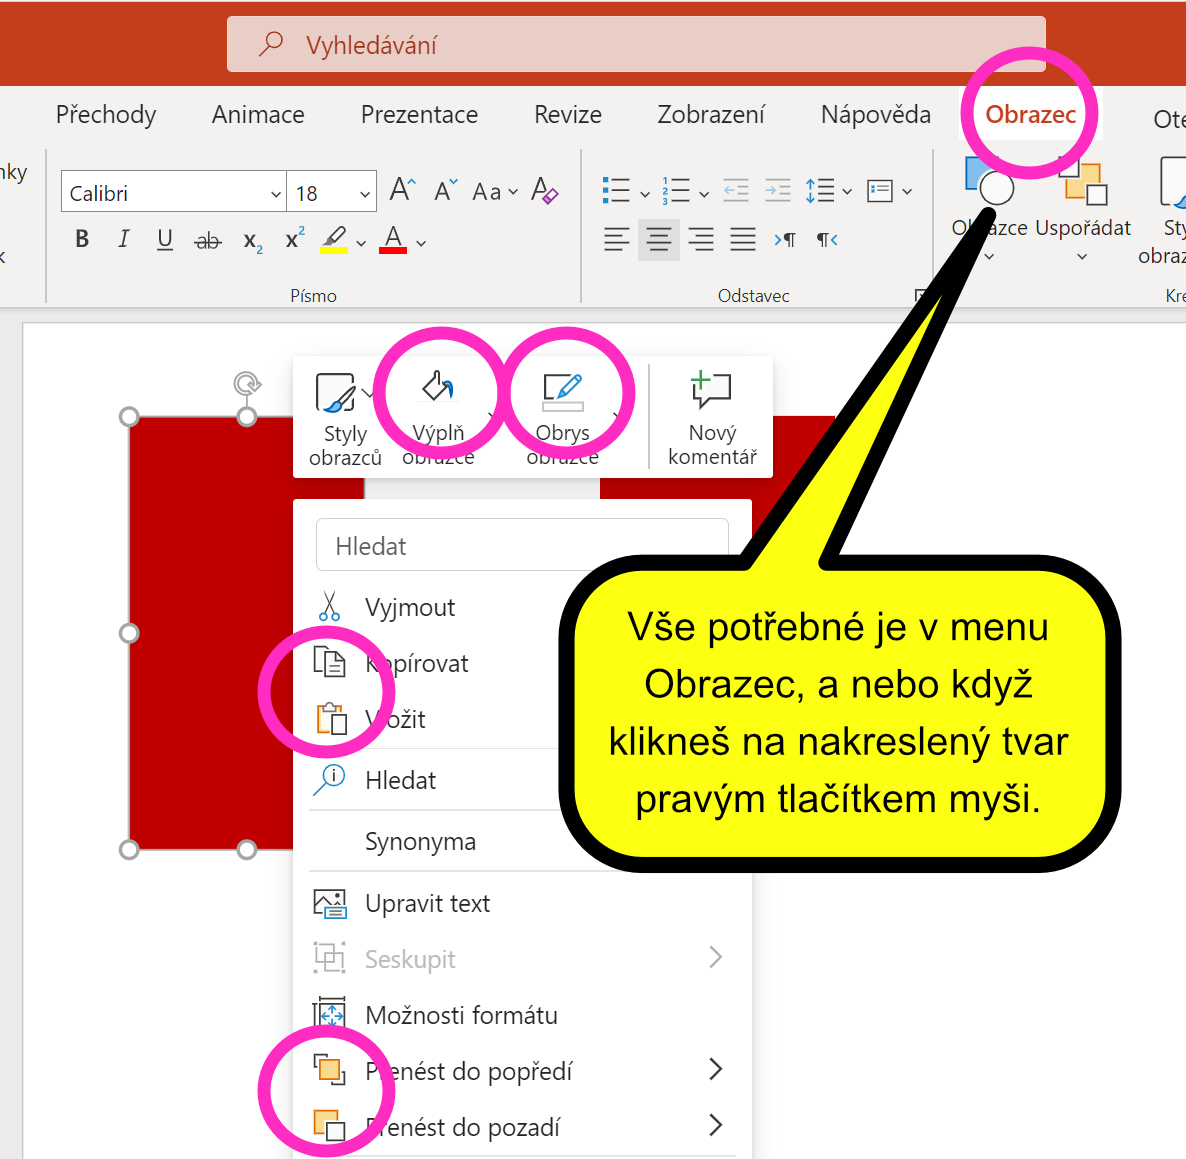Toggle Bold formatting
The image size is (1186, 1159).
[82, 239]
